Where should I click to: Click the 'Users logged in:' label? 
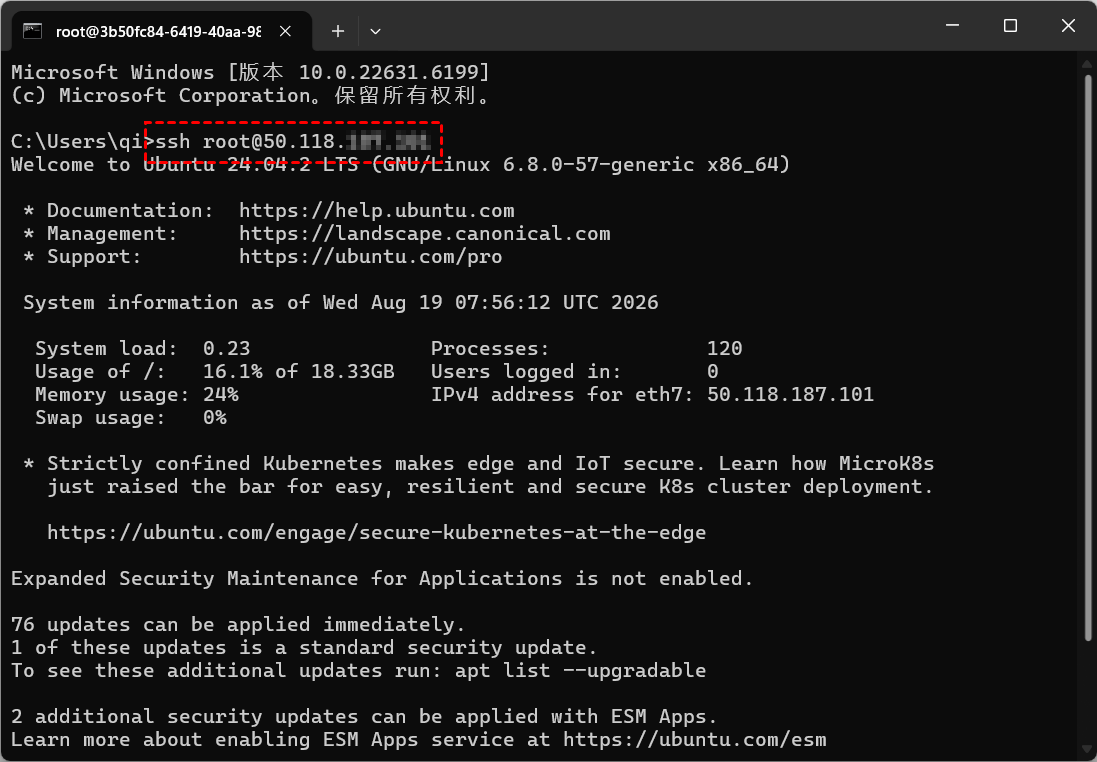pyautogui.click(x=525, y=372)
